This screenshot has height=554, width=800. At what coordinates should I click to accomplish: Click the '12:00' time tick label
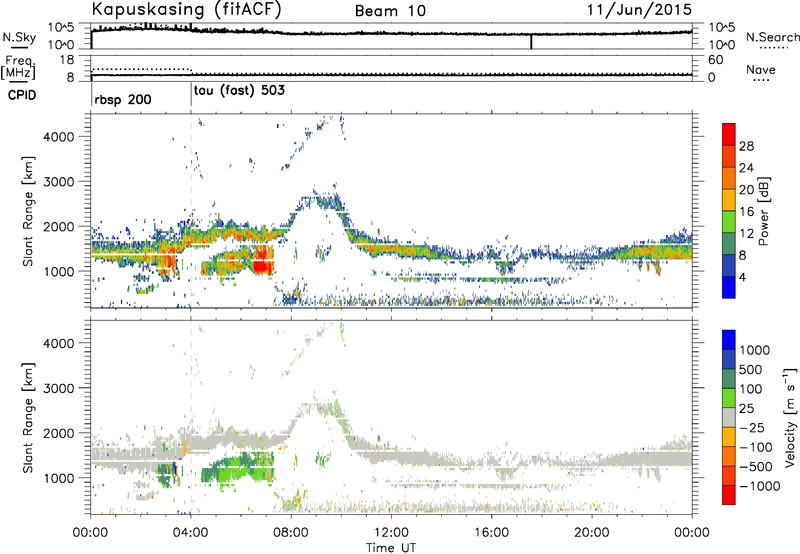point(391,533)
